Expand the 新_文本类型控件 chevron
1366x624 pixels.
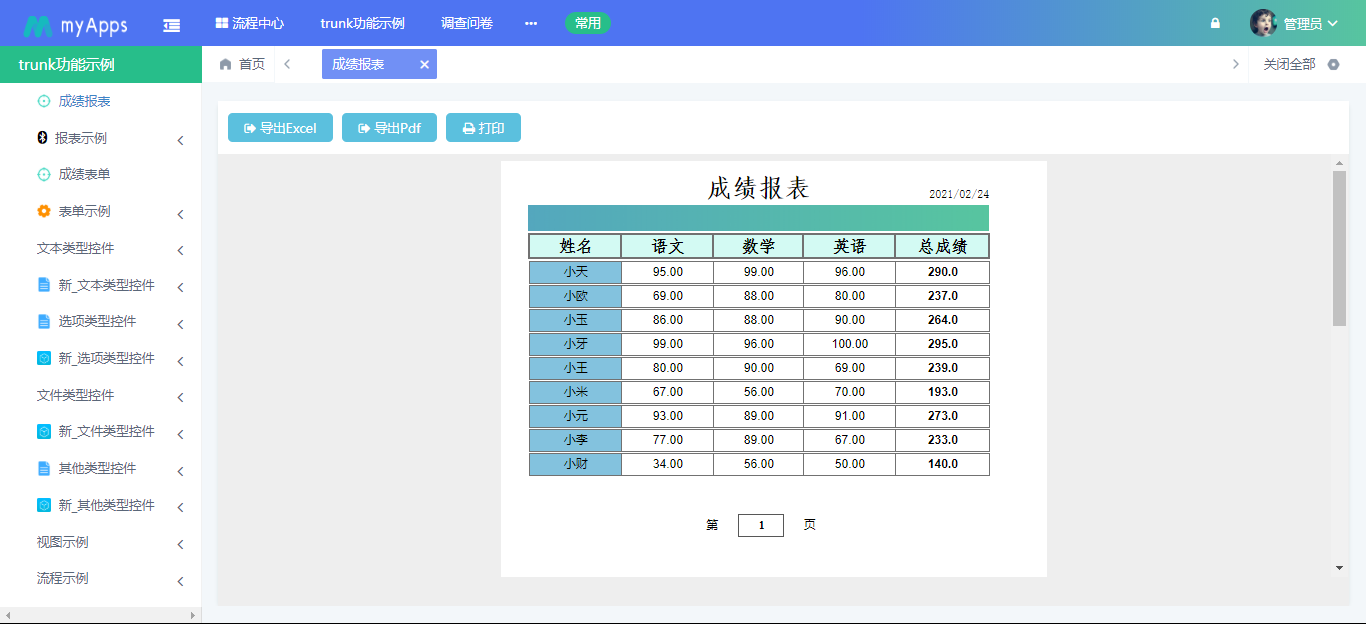(181, 288)
